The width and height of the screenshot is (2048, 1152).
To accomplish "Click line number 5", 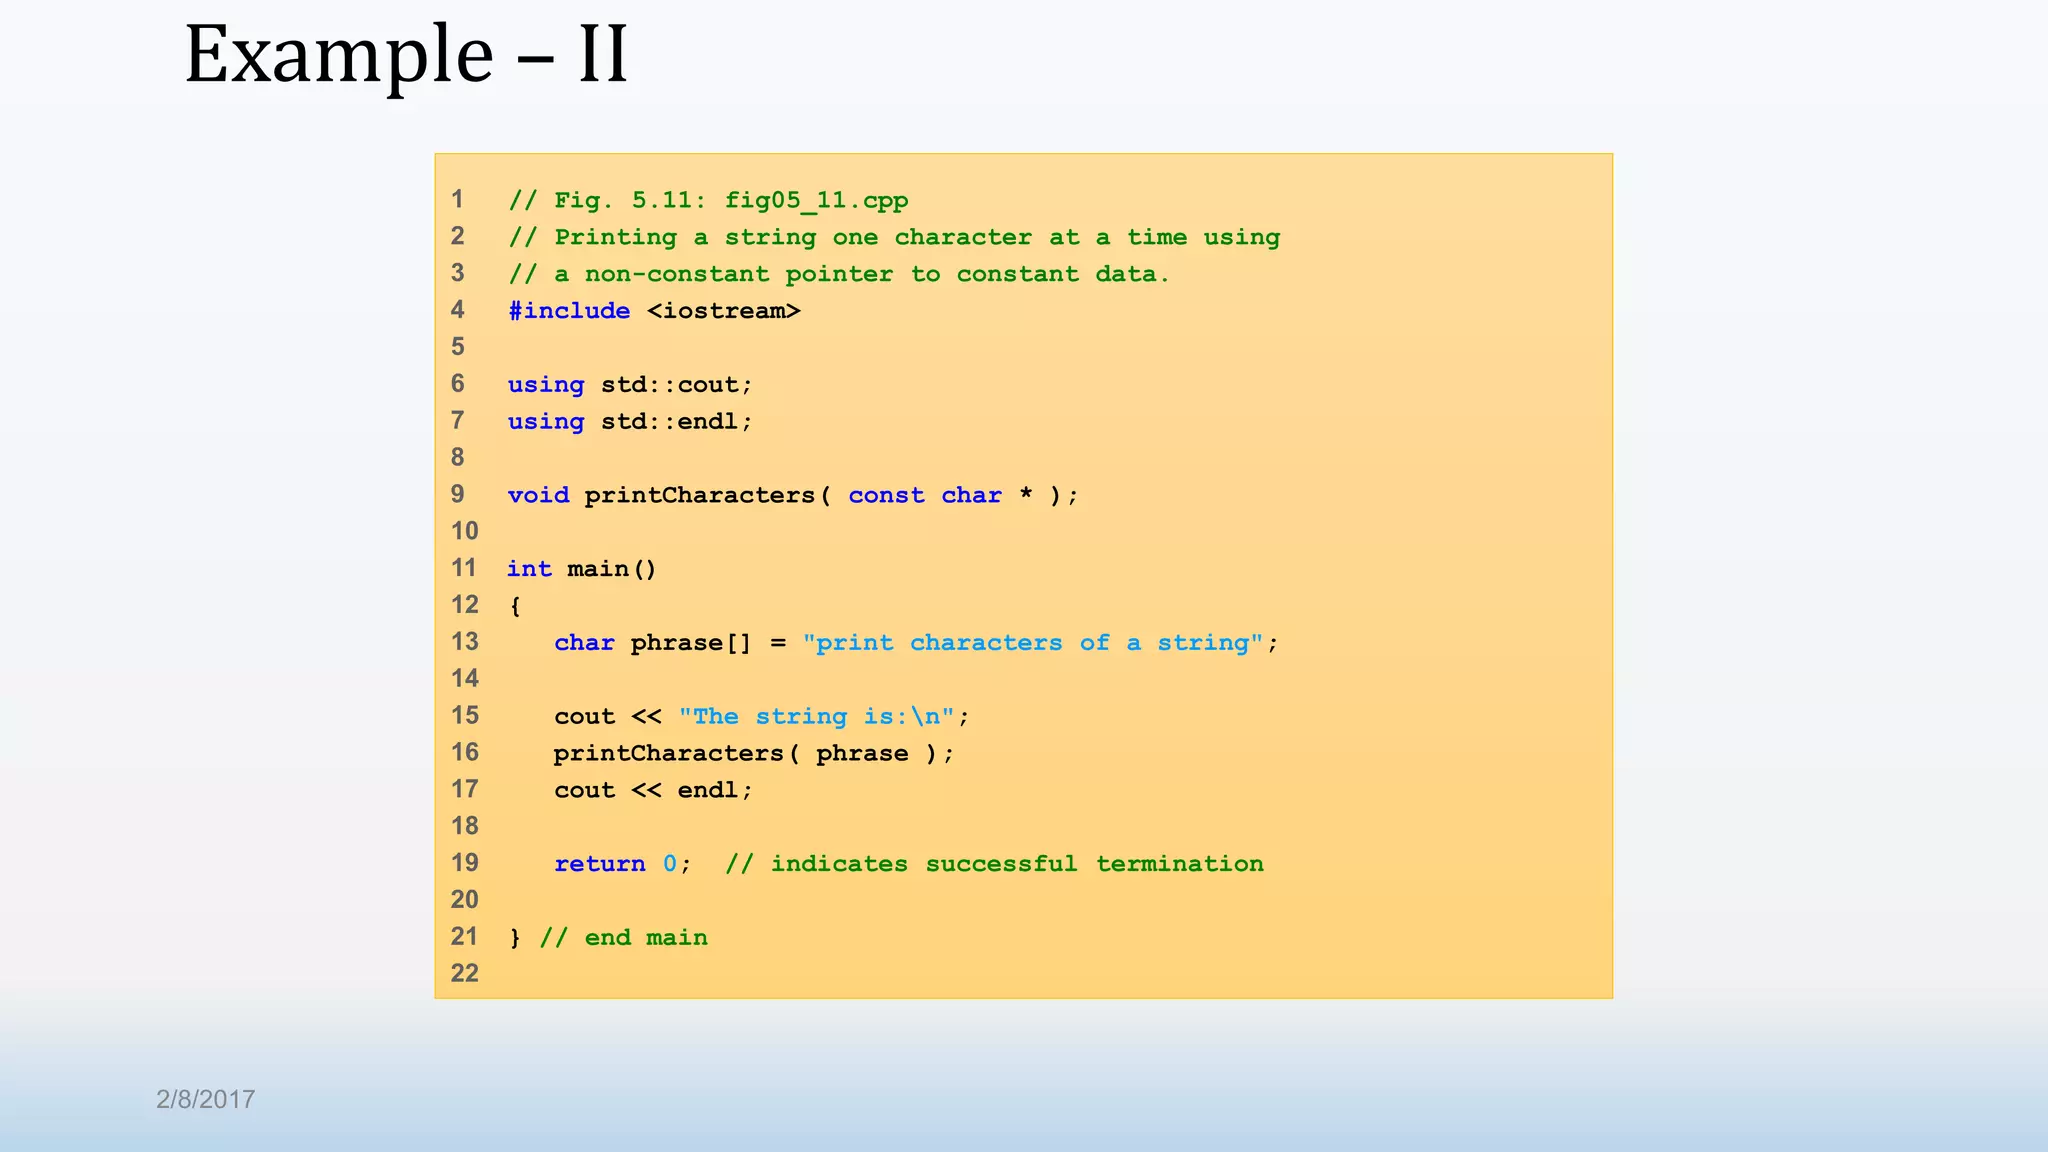I will click(458, 347).
